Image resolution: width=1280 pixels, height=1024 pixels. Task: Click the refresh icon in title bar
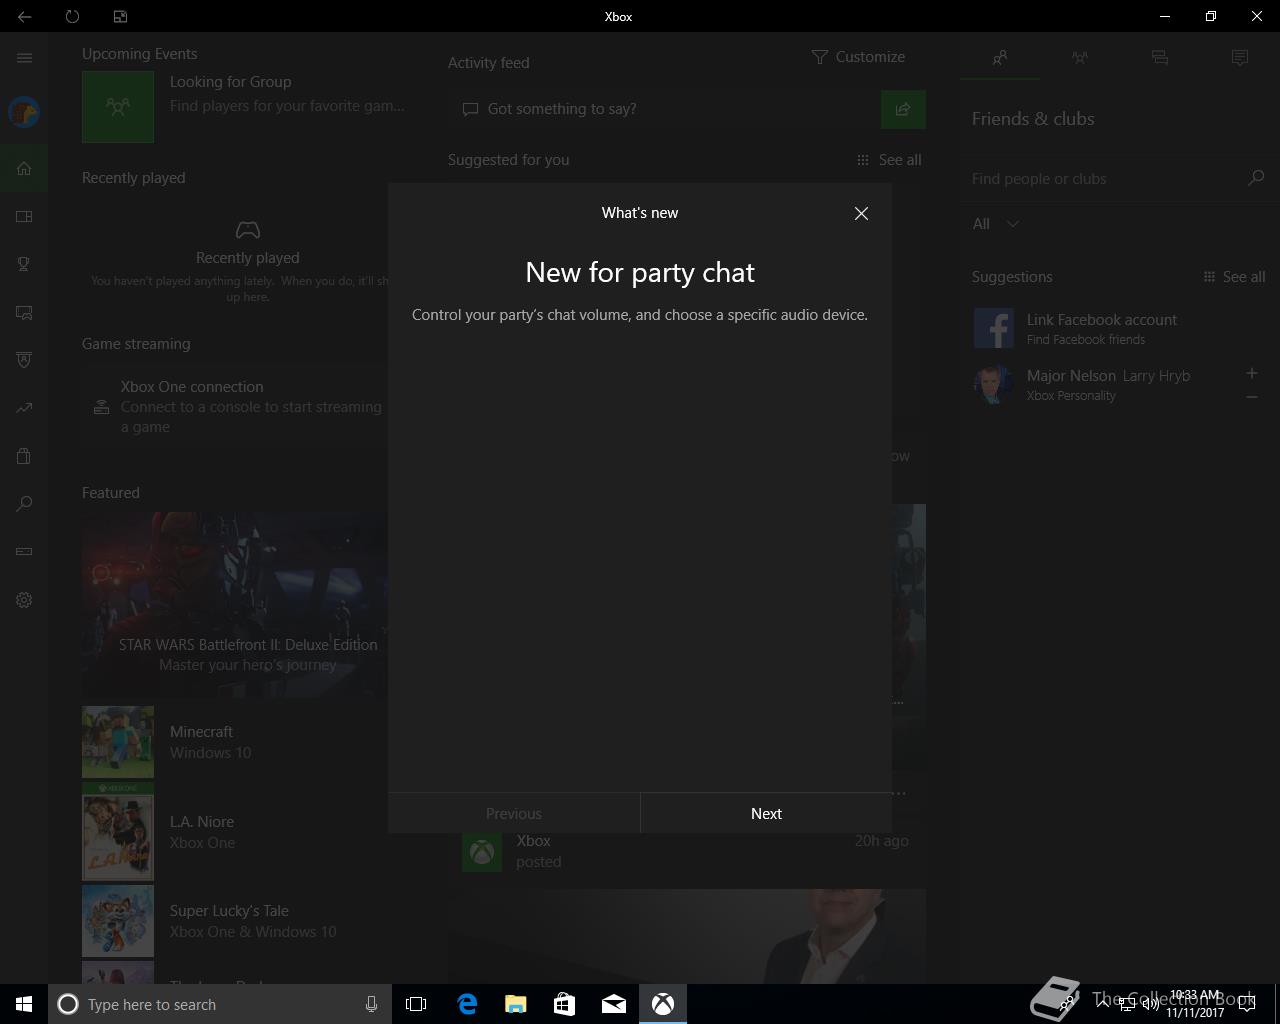click(72, 16)
